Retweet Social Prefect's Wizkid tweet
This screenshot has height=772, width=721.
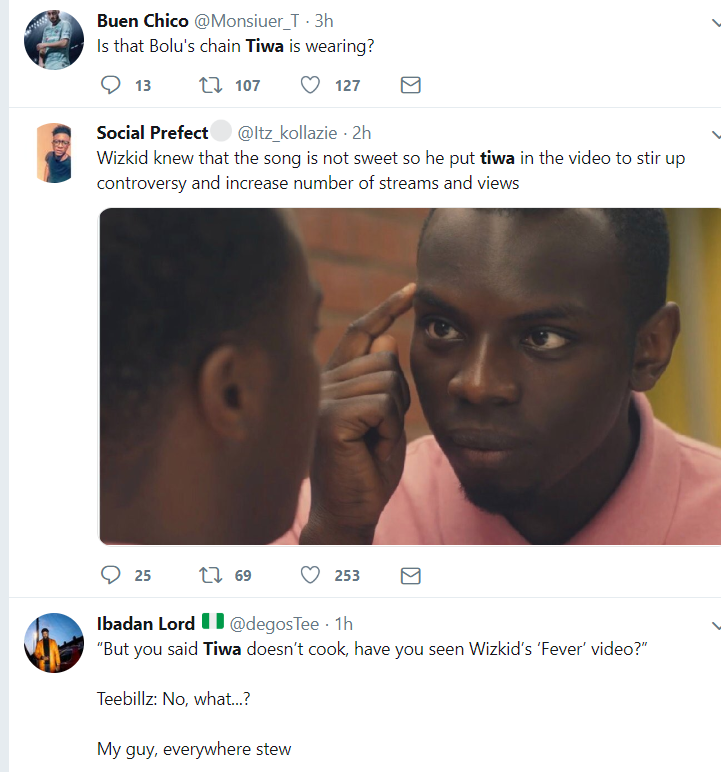[211, 575]
